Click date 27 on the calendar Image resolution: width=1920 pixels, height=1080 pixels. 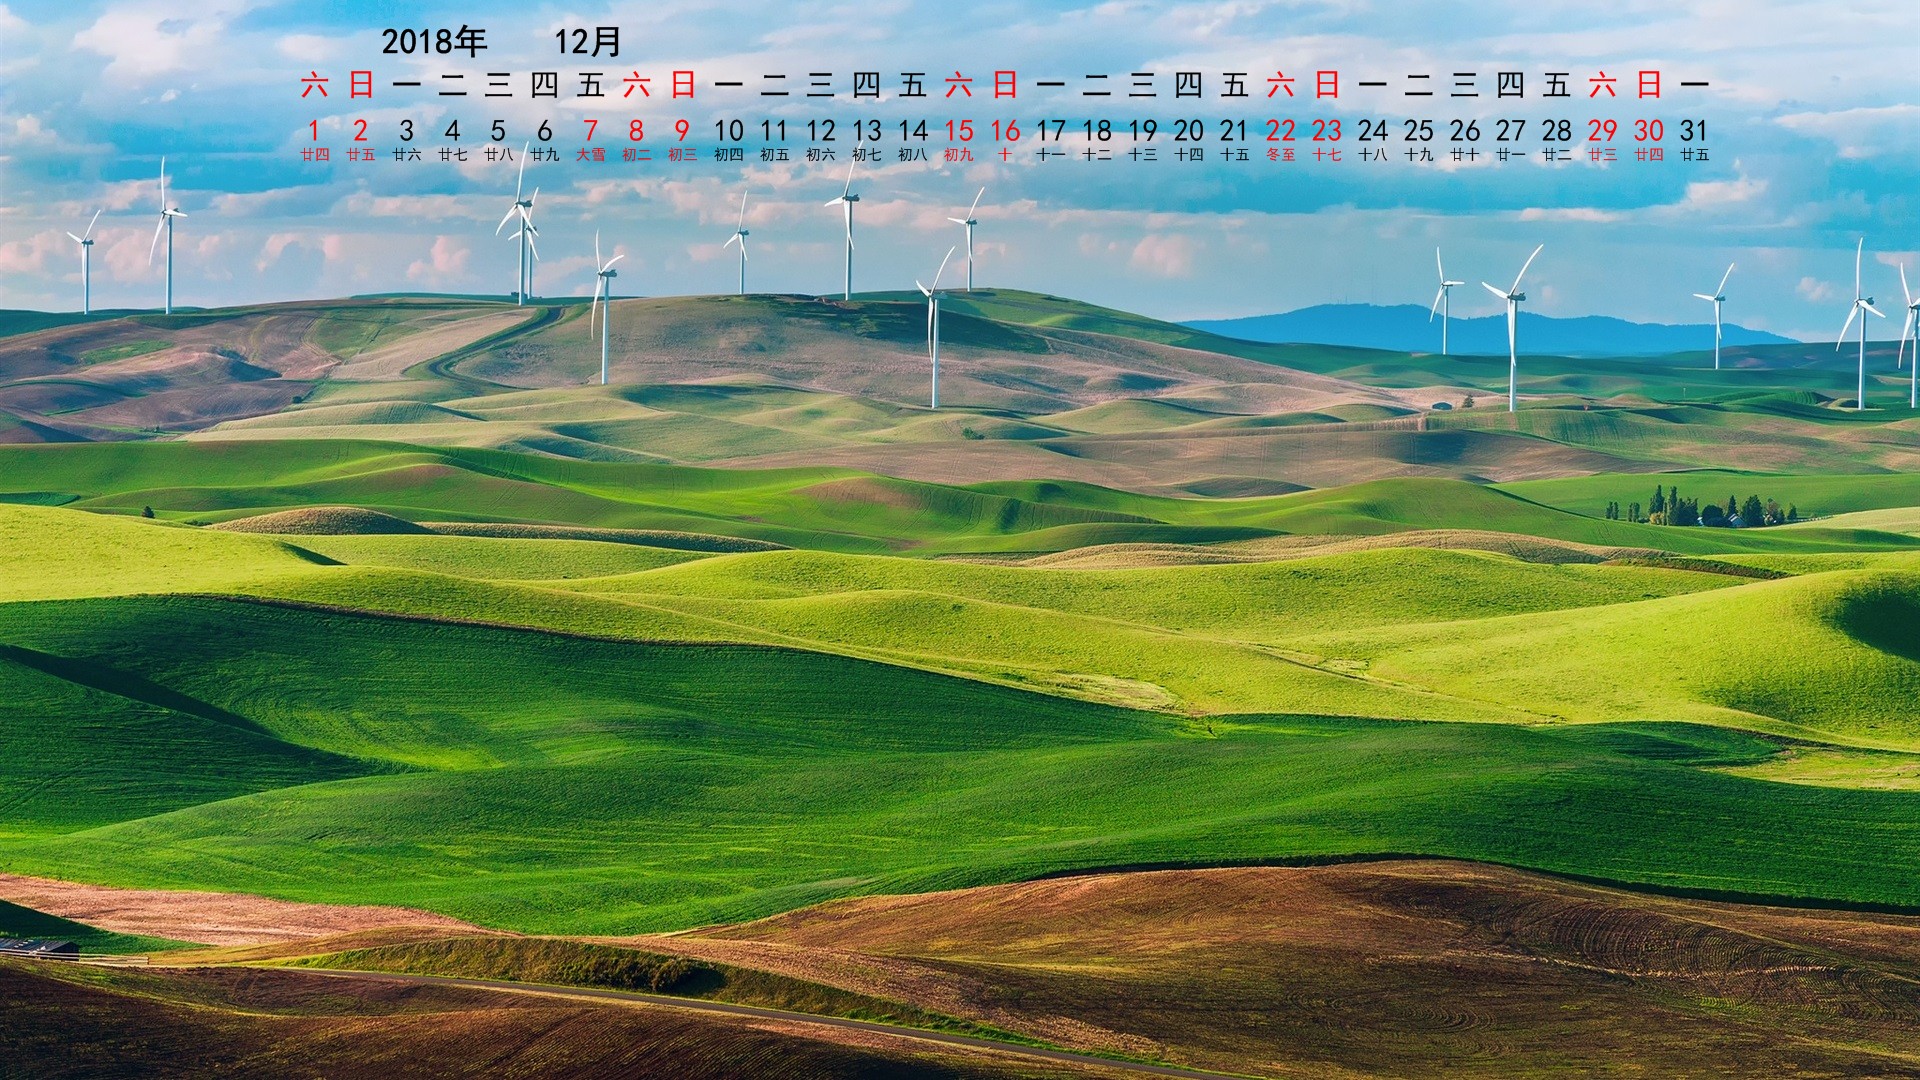1510,131
